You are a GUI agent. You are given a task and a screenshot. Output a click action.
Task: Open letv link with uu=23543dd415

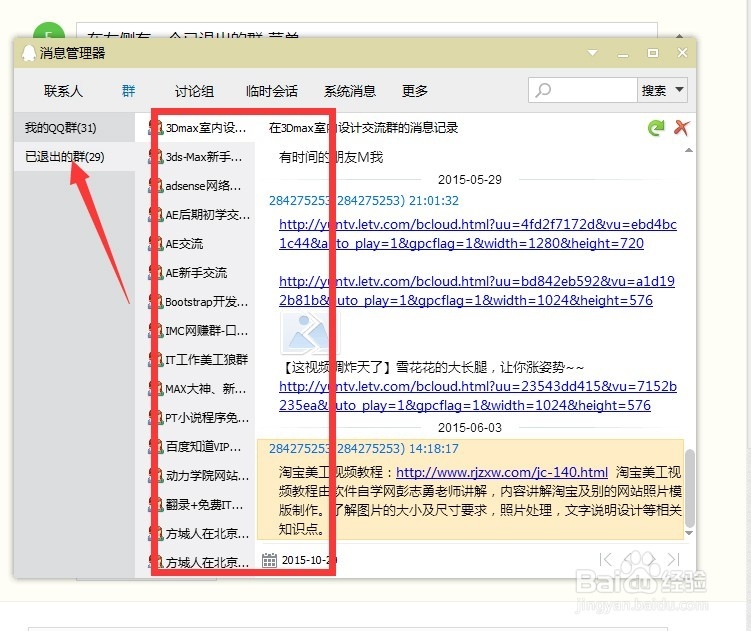(478, 396)
